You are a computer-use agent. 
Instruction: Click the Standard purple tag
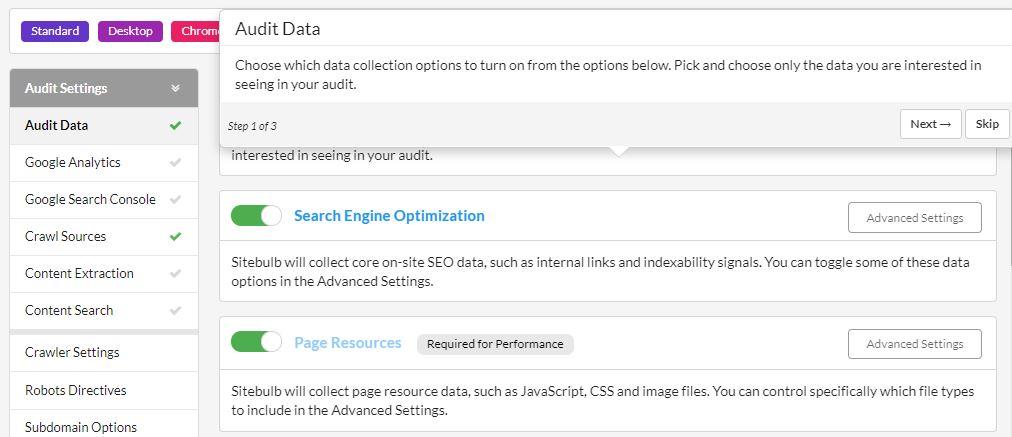[55, 31]
